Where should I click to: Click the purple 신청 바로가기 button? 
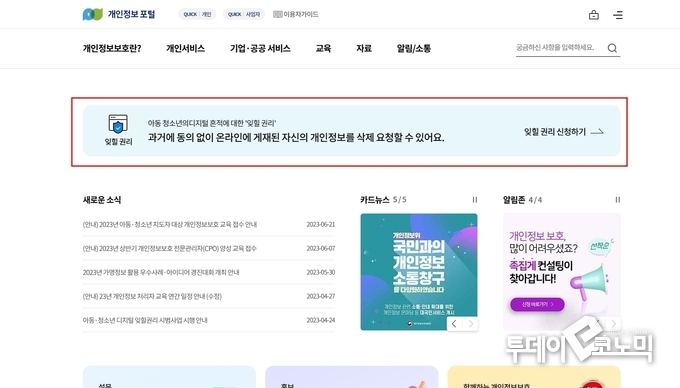click(x=537, y=304)
